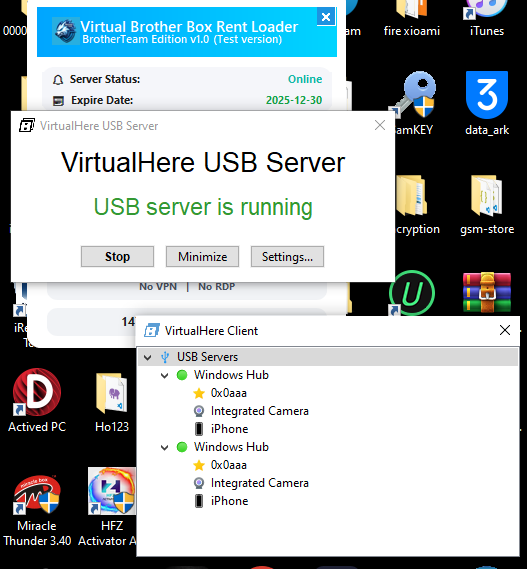Click the Online server status text
The image size is (527, 569).
coord(305,79)
